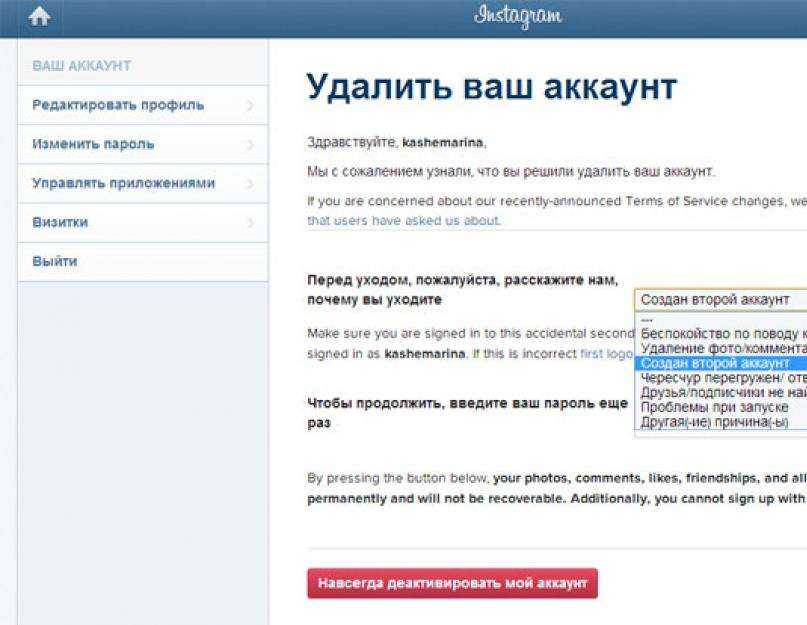Click Навсегда деактивировать мой аккаунт button

click(x=452, y=583)
